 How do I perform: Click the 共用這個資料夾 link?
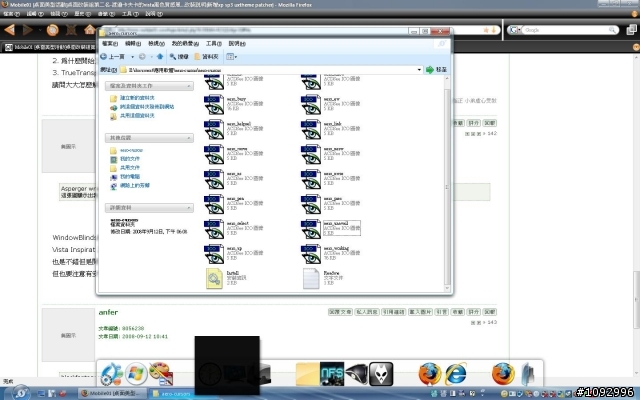coord(137,116)
